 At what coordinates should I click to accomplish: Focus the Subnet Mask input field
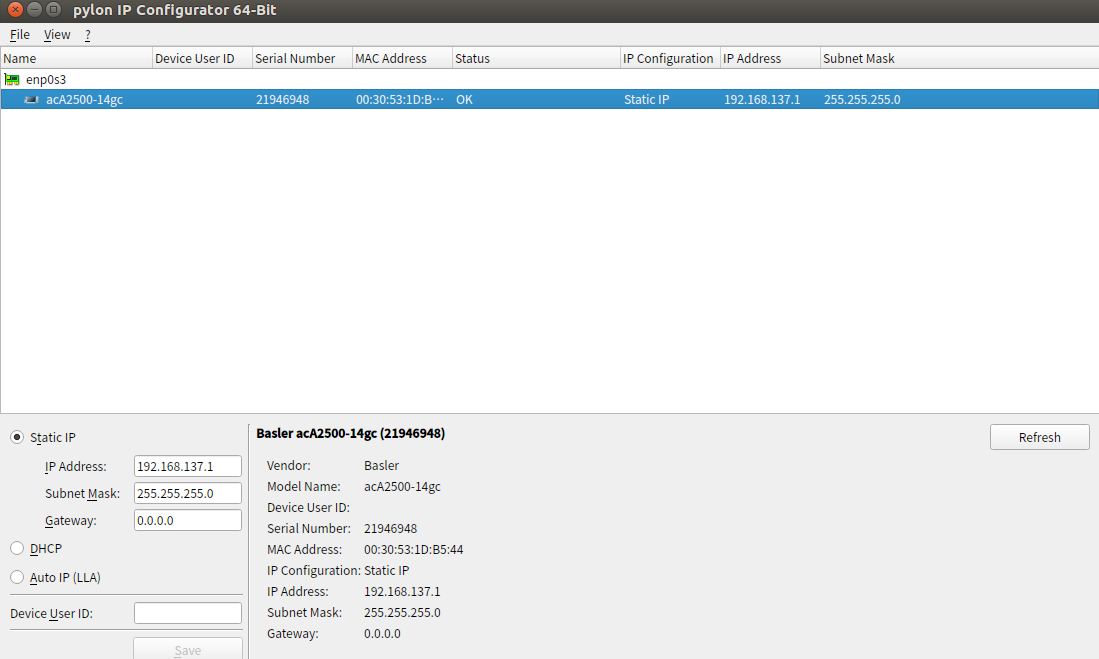point(188,493)
